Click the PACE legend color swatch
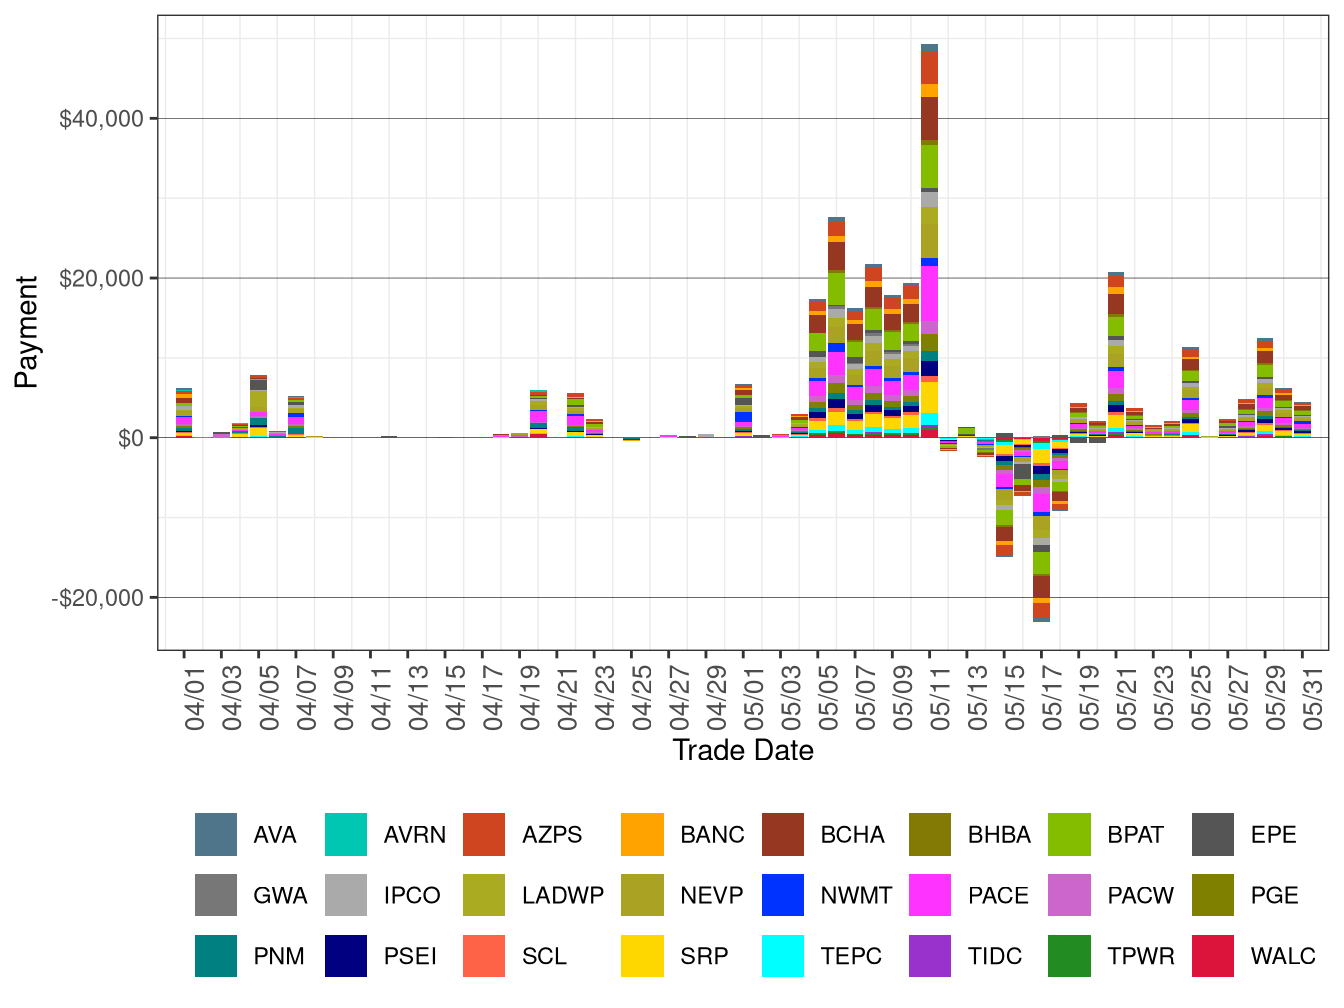Screen dimensions: 1344x1008 click(x=930, y=895)
